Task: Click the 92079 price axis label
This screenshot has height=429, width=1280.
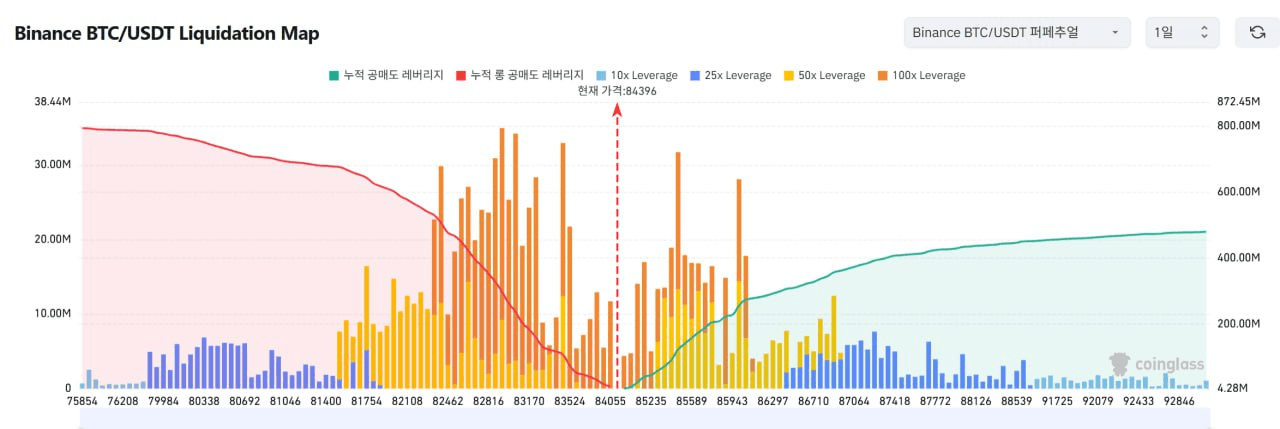Action: (x=1097, y=401)
